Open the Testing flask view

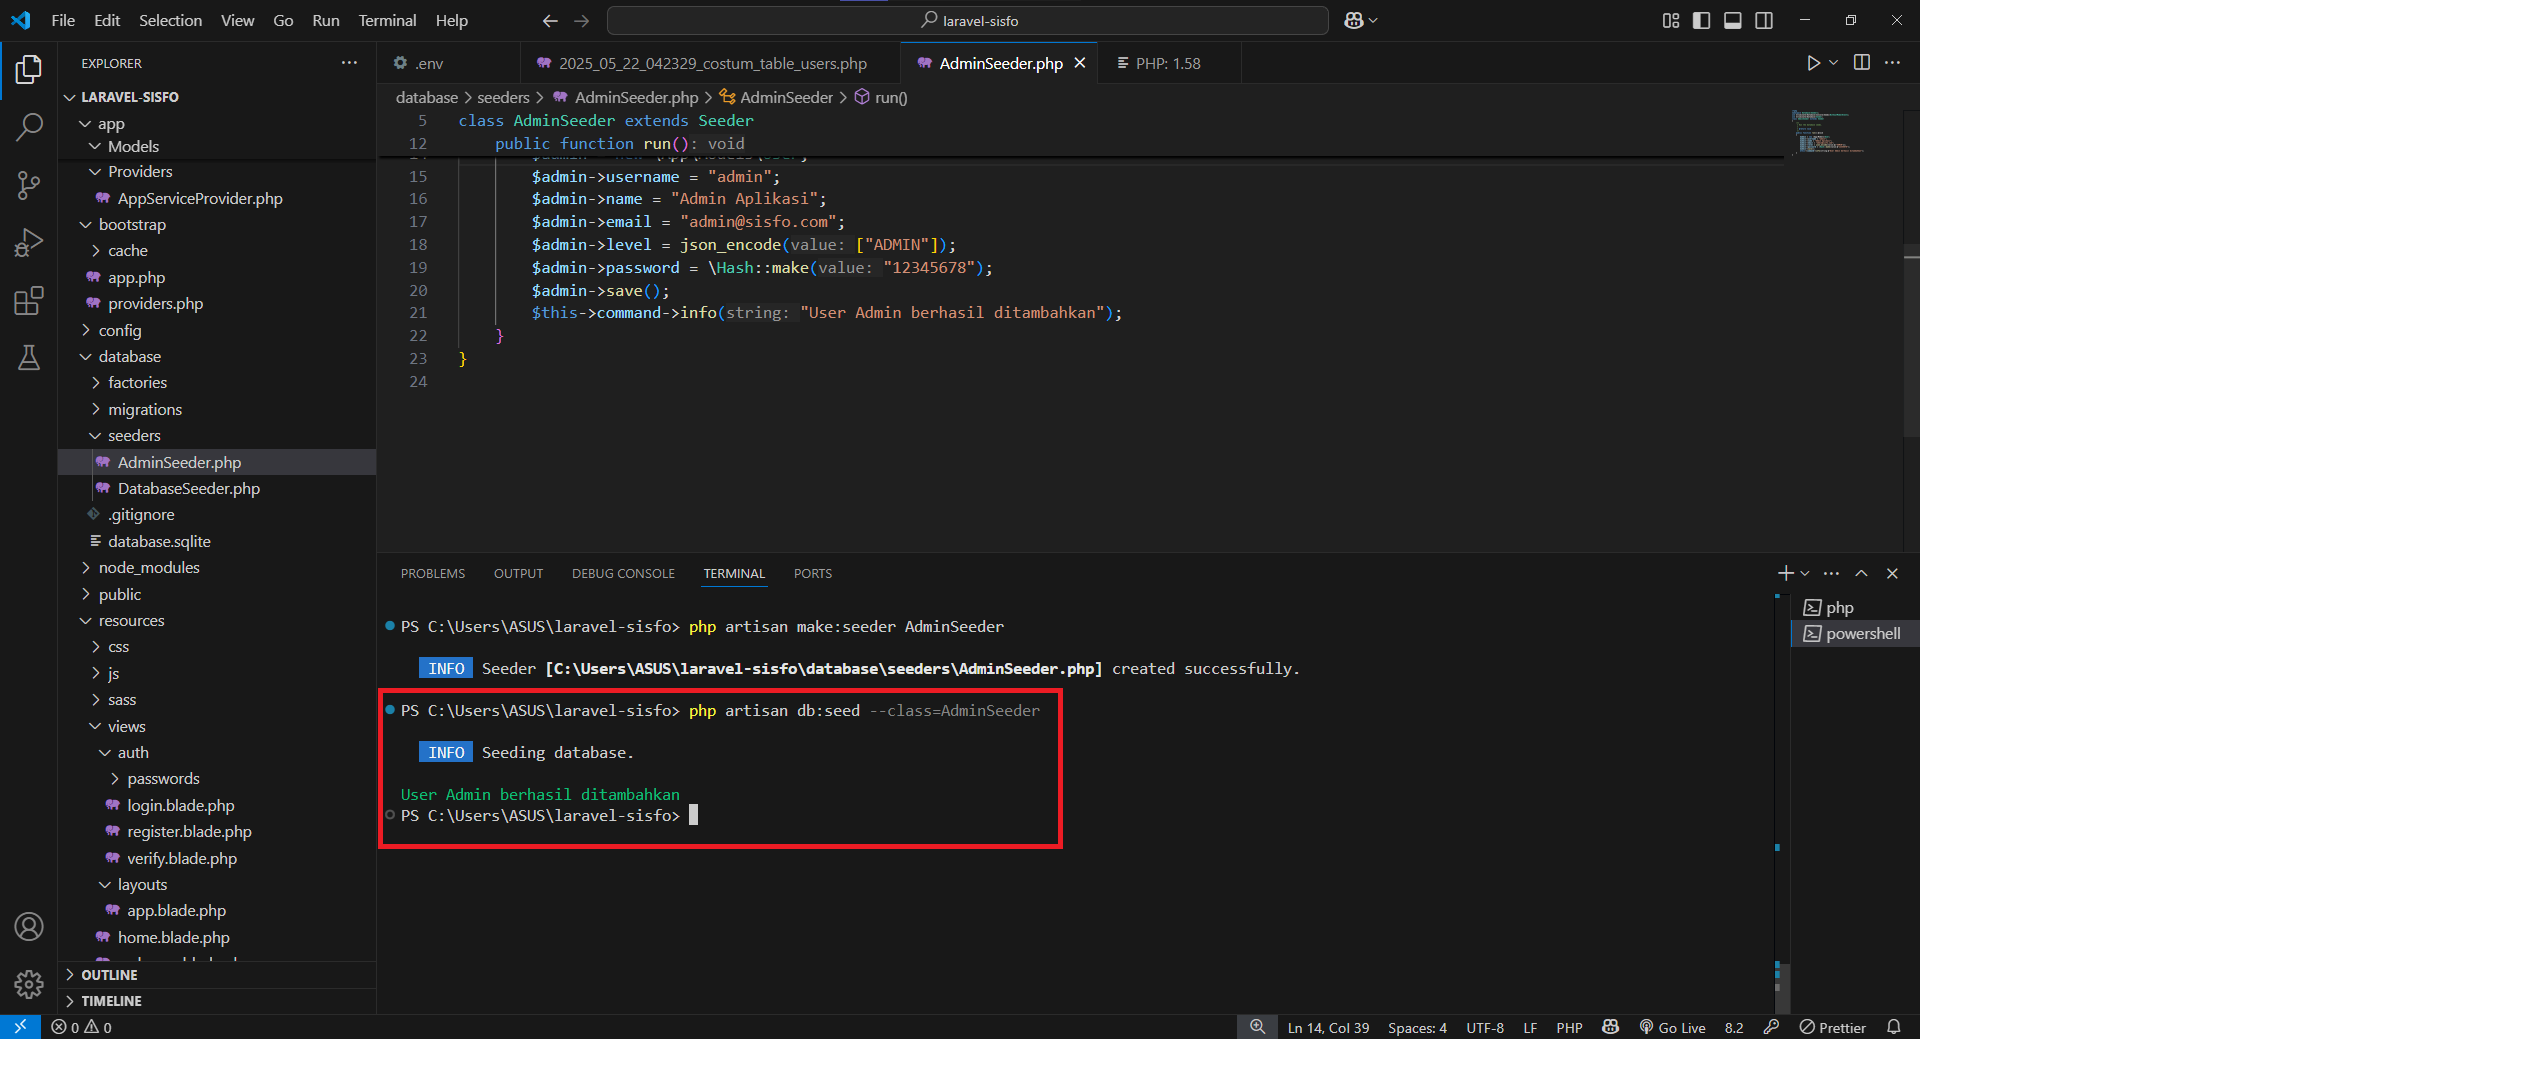coord(29,358)
